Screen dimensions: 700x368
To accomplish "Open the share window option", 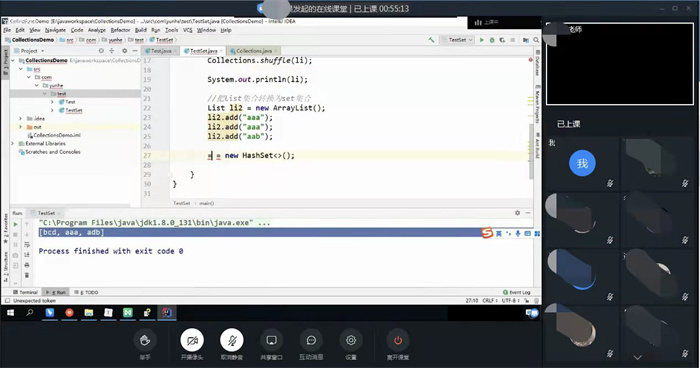I will pyautogui.click(x=271, y=341).
